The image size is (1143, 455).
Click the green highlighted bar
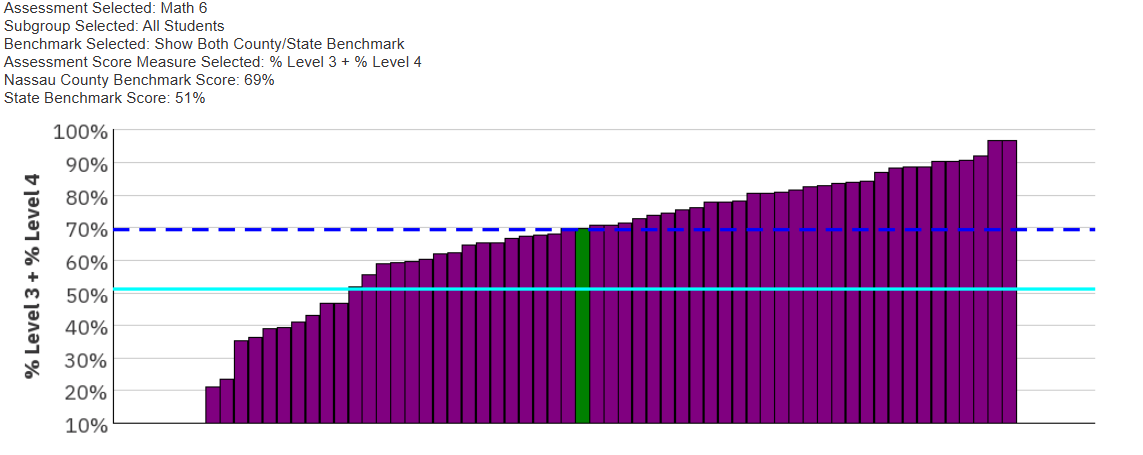click(x=582, y=326)
